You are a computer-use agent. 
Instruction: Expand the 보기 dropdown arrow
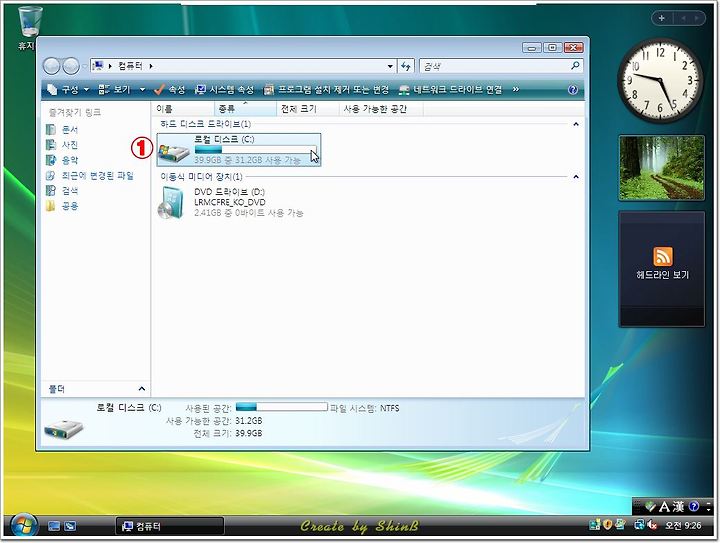142,90
